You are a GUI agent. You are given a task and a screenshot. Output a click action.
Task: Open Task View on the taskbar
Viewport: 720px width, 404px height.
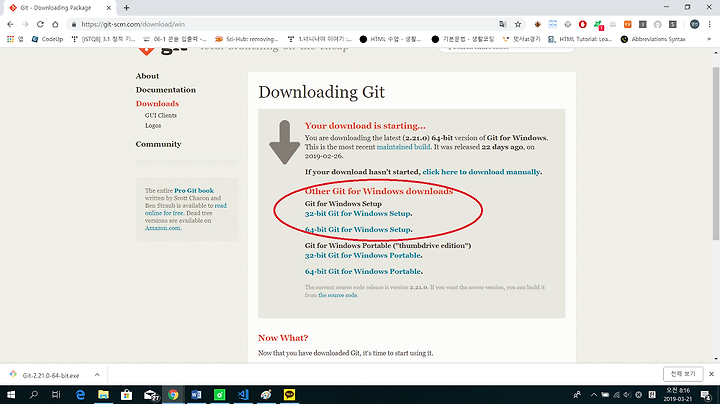click(56, 395)
